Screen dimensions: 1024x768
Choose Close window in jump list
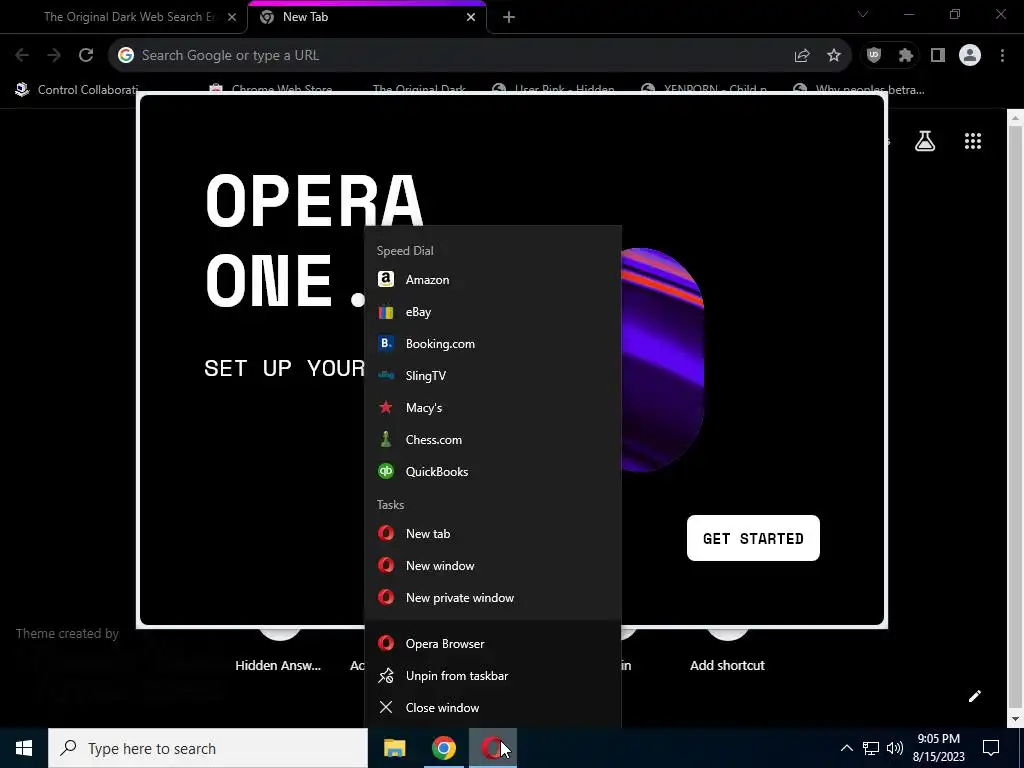click(x=492, y=707)
